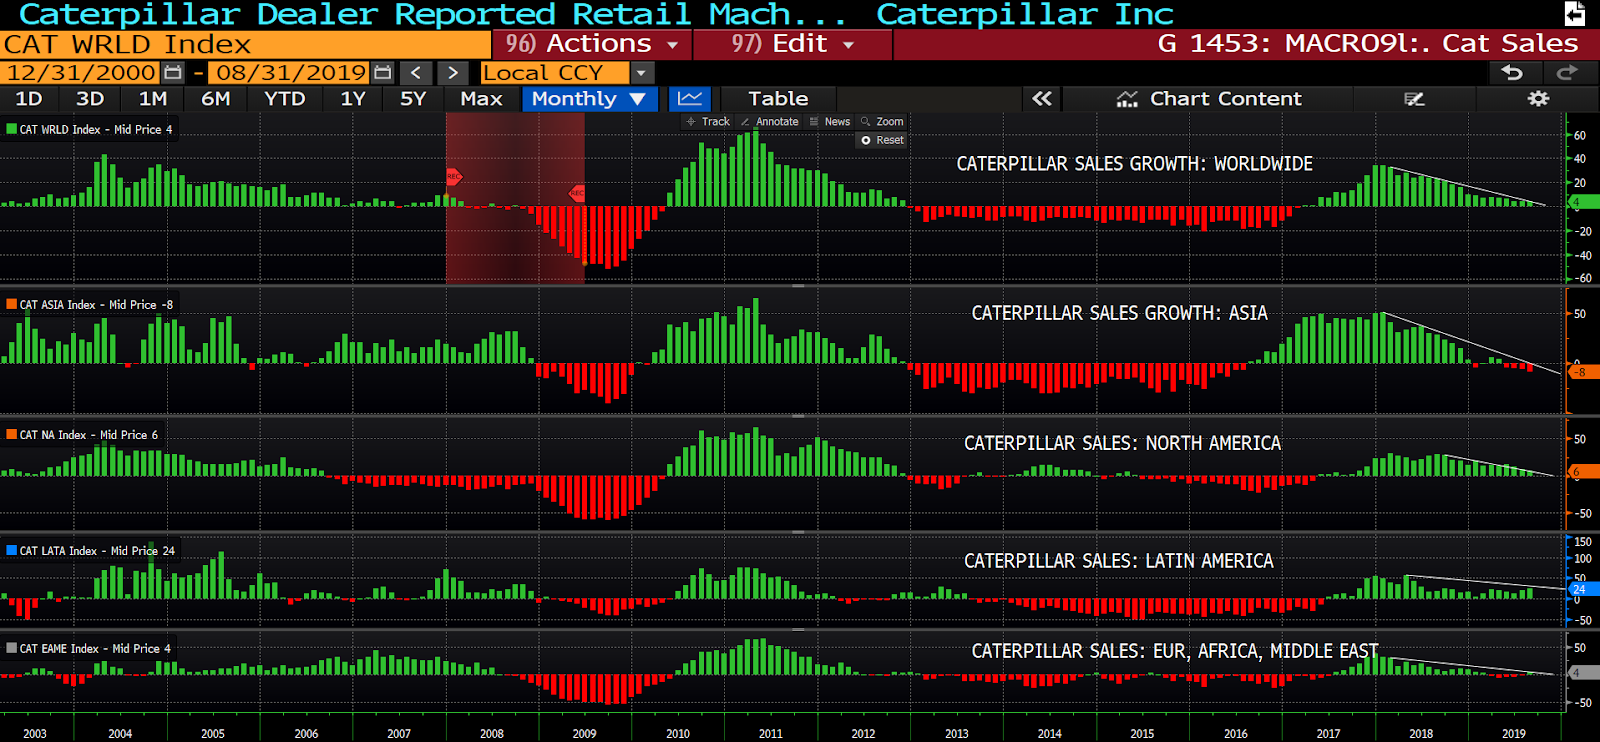The width and height of the screenshot is (1600, 742).
Task: Open the 96) Actions dropdown
Action: (592, 44)
